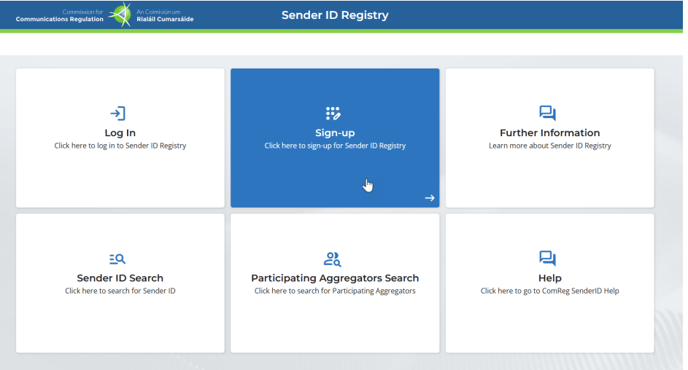Select the Sign-up heading text
Image resolution: width=688 pixels, height=370 pixels.
[335, 133]
